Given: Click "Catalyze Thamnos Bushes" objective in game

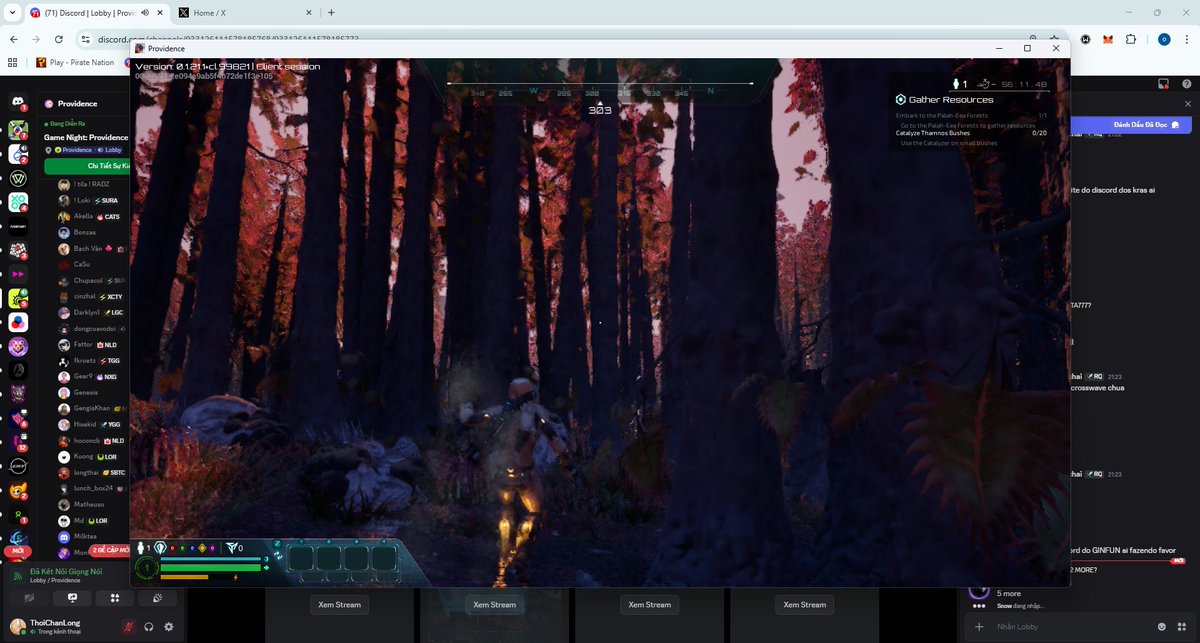Looking at the screenshot, I should pos(932,133).
